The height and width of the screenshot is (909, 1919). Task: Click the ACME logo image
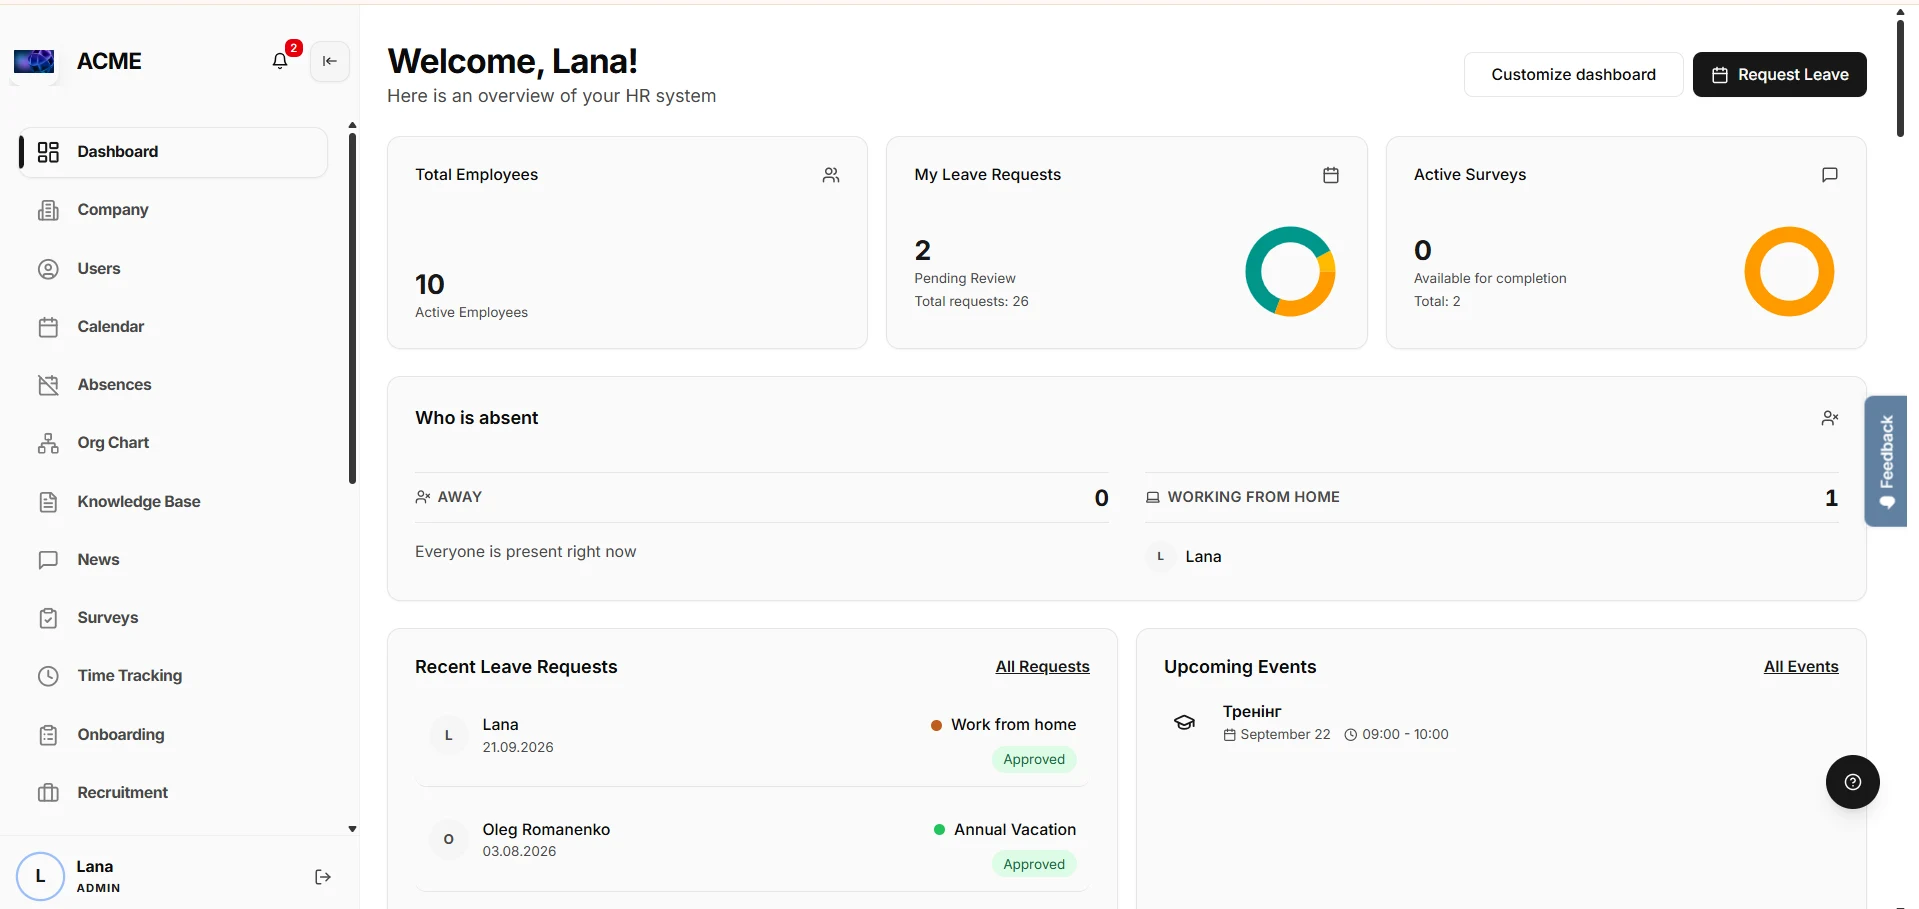click(x=34, y=61)
